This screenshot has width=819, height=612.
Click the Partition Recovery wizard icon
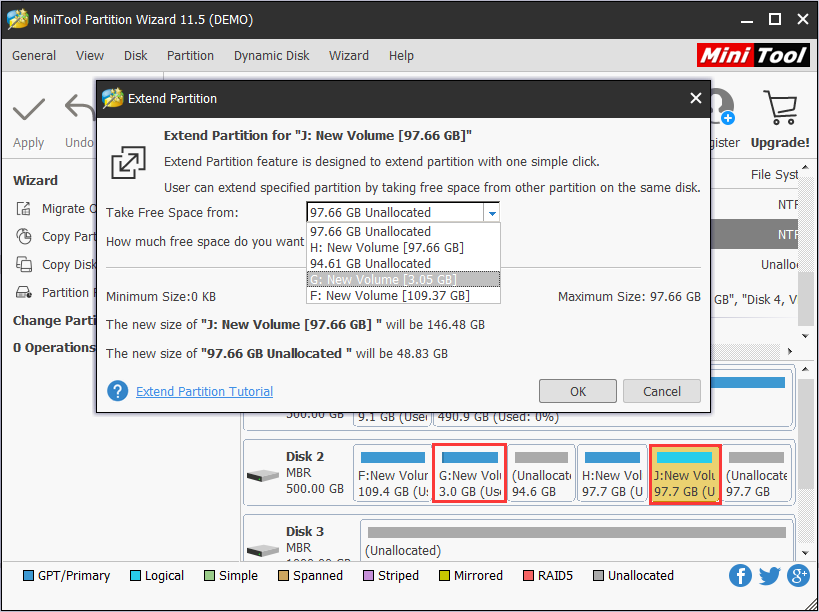(x=24, y=292)
